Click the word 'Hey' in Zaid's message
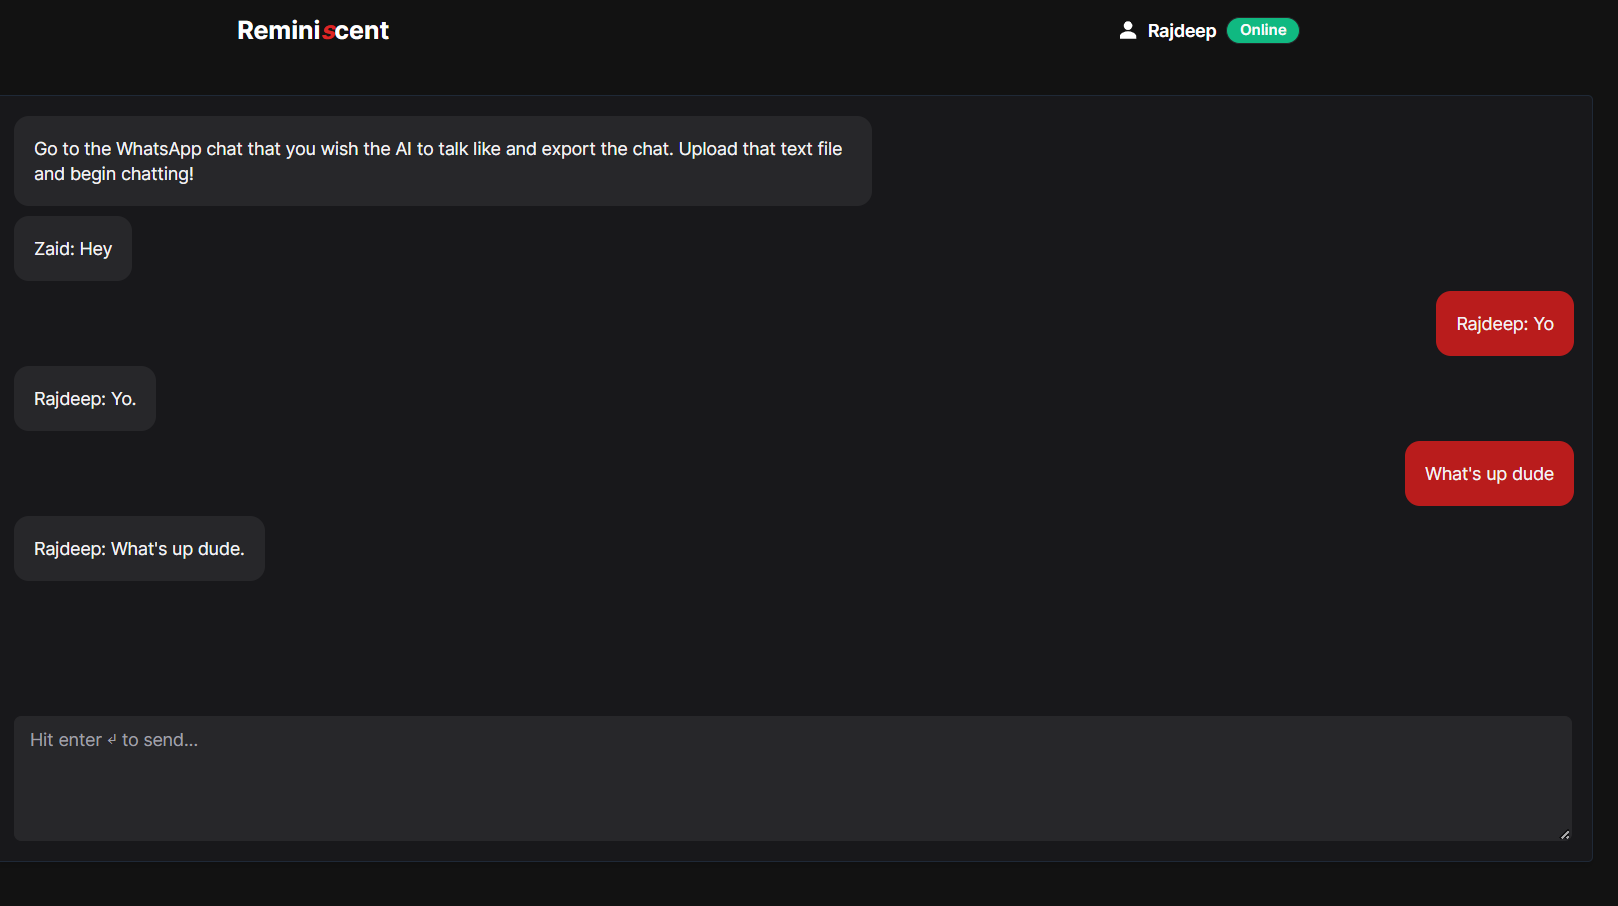 pos(96,249)
